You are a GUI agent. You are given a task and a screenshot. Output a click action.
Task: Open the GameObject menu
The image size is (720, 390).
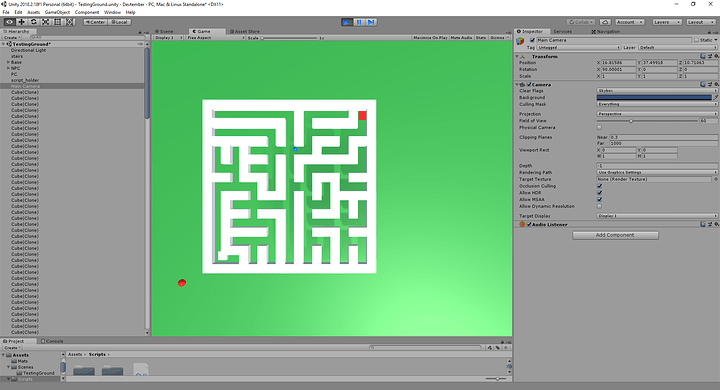pyautogui.click(x=57, y=12)
